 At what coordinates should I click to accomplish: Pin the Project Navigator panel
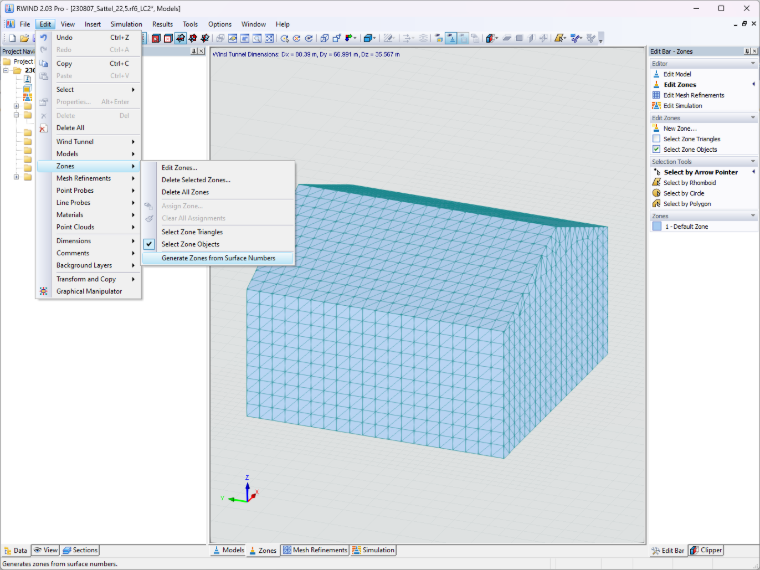194,51
